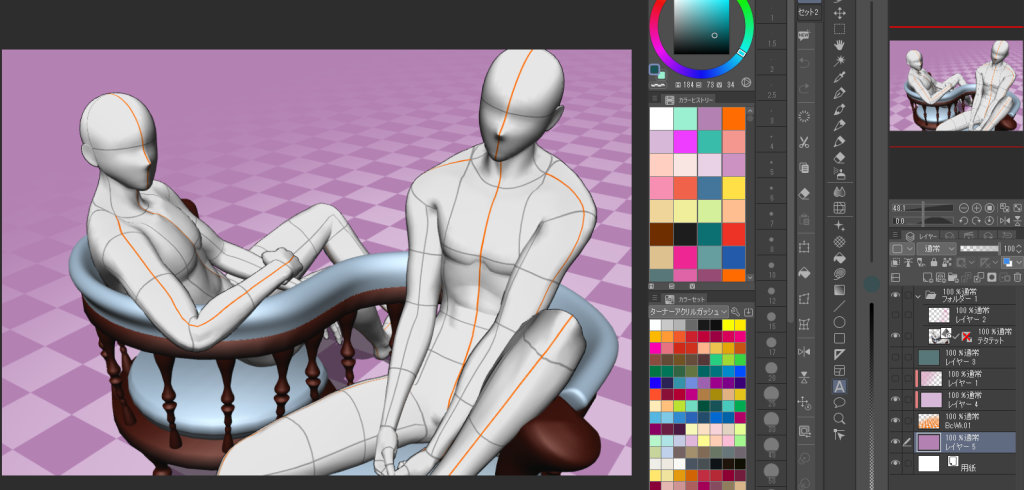Collapse the フォルダー 1 layer folder

click(x=918, y=296)
